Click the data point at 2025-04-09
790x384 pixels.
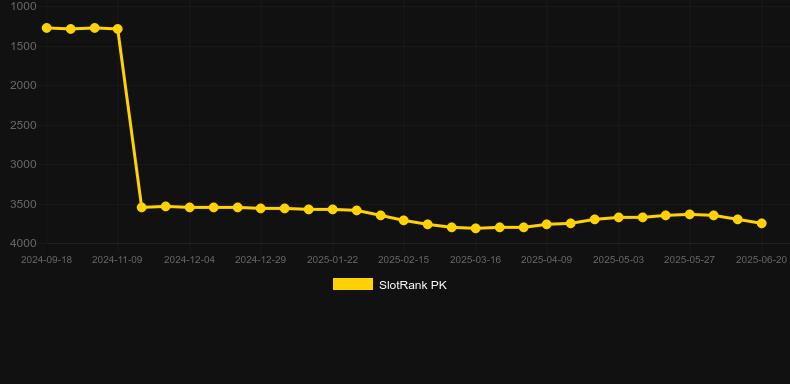[x=547, y=224]
